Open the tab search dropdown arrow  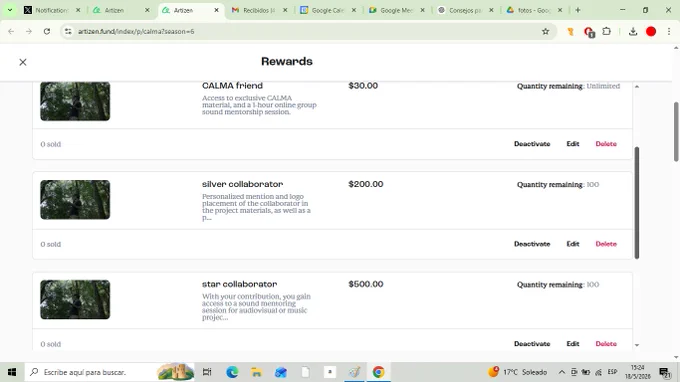coord(10,10)
